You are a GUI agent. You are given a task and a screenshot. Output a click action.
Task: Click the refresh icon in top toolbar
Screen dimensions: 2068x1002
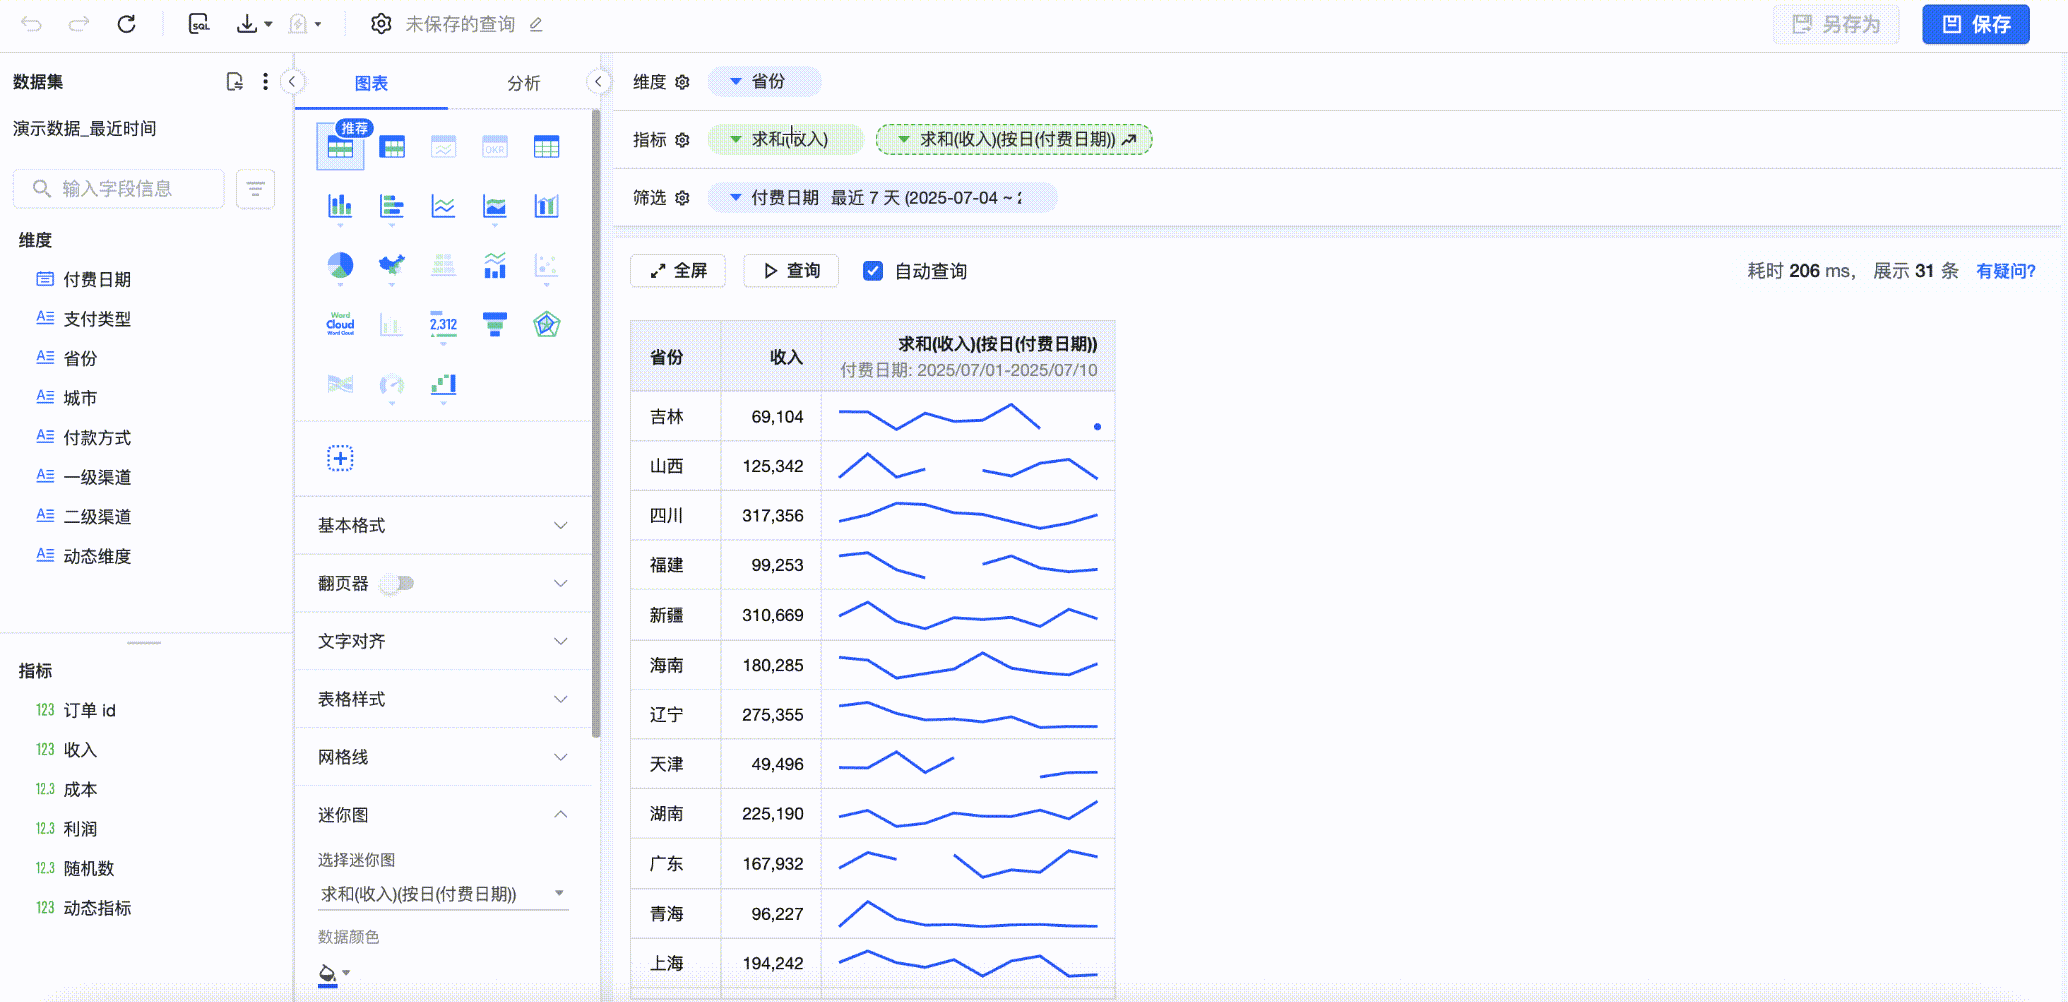126,24
